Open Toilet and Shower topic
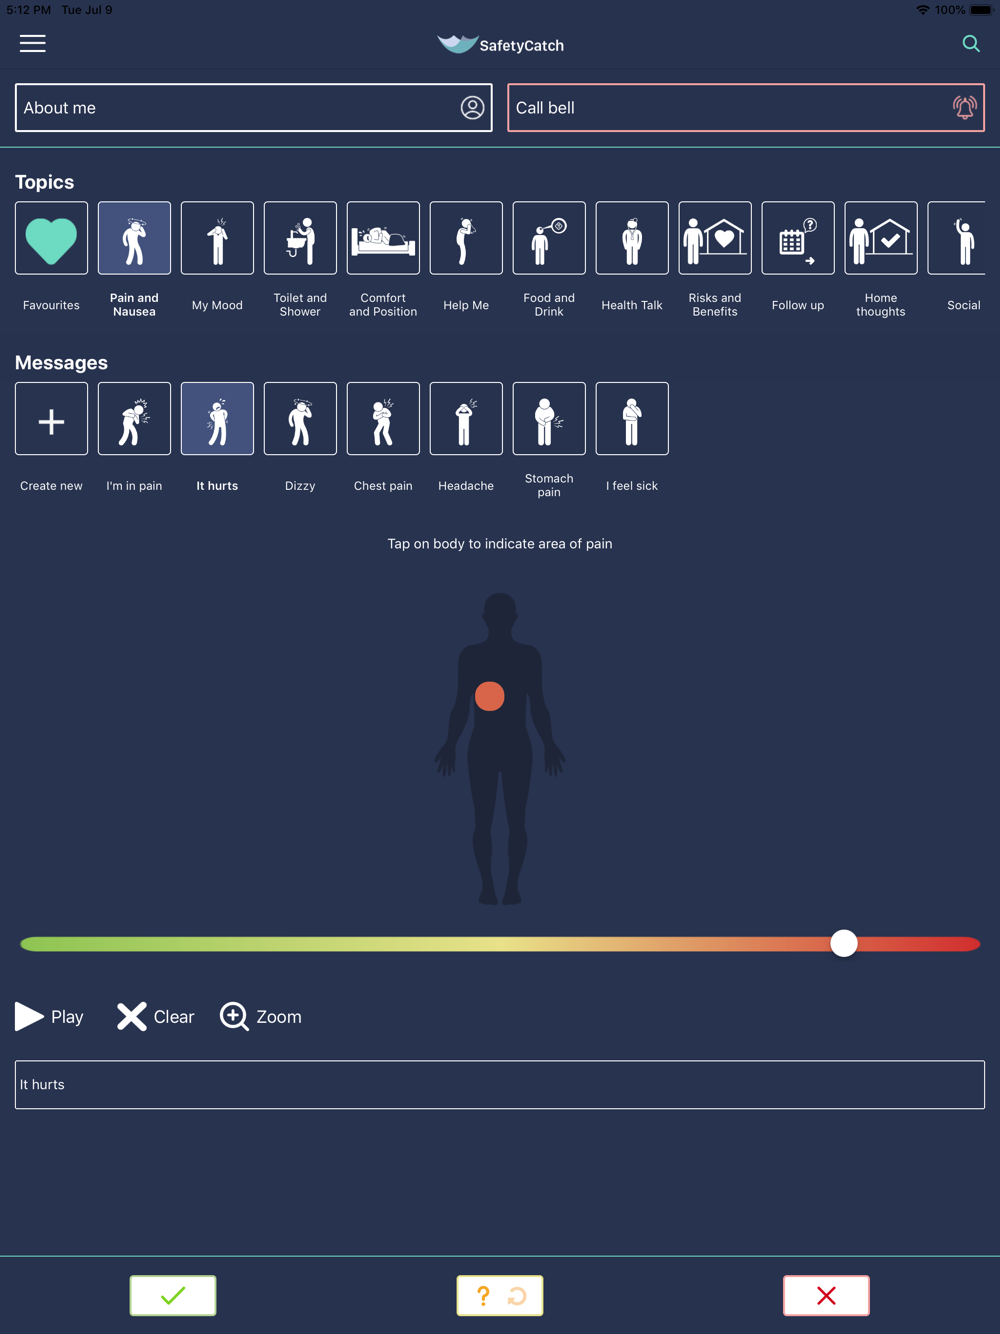This screenshot has height=1334, width=1000. [300, 238]
